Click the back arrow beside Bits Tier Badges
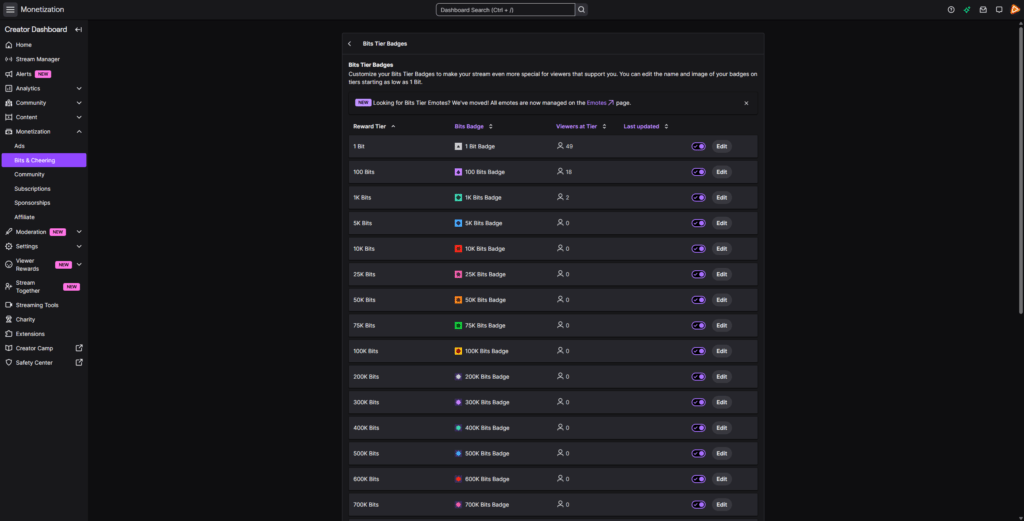This screenshot has width=1024, height=521. click(350, 44)
